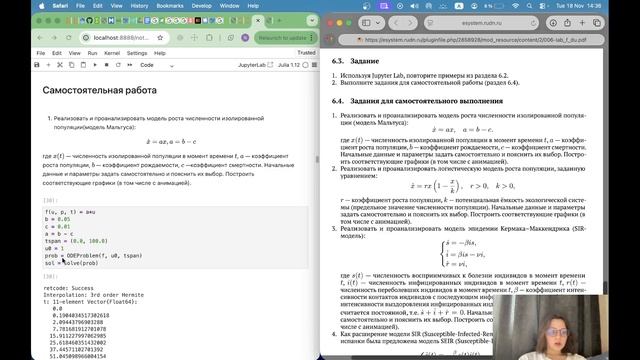Viewport: 640px width, 360px height.
Task: Close the active Chrome tab
Action: point(258,20)
